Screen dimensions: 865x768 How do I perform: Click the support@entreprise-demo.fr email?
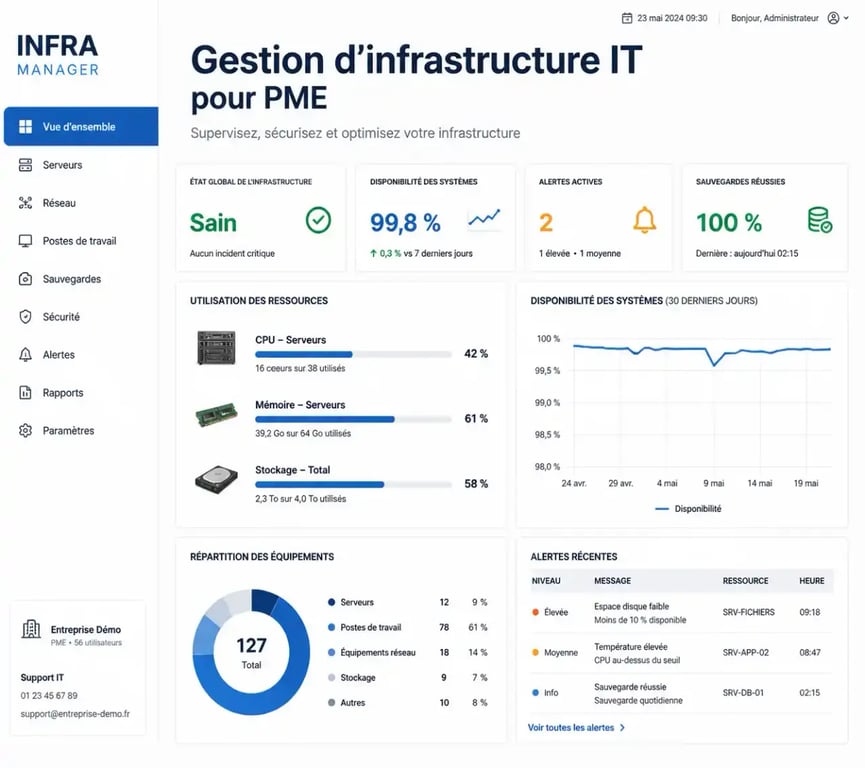[x=75, y=714]
